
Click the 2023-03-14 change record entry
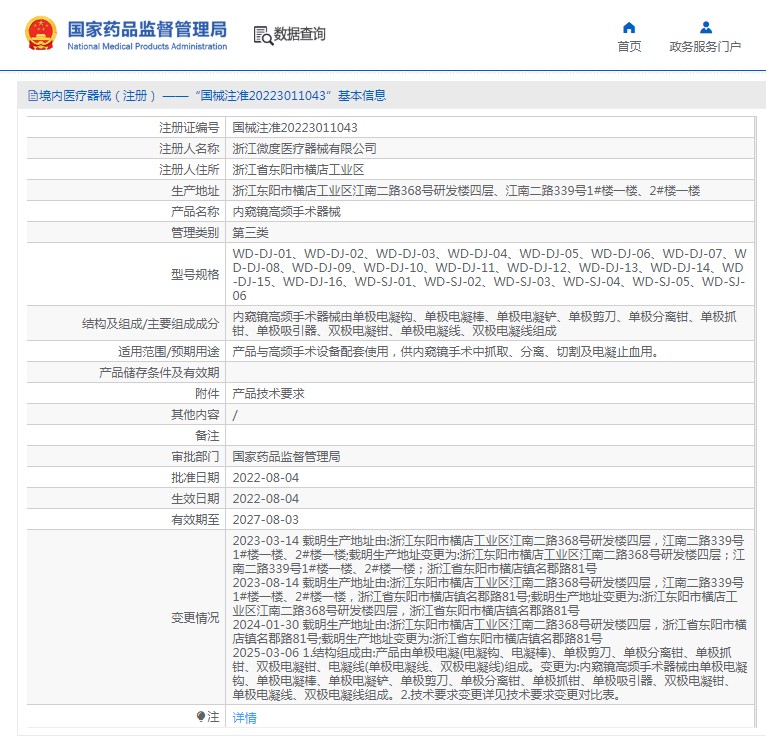pos(489,554)
